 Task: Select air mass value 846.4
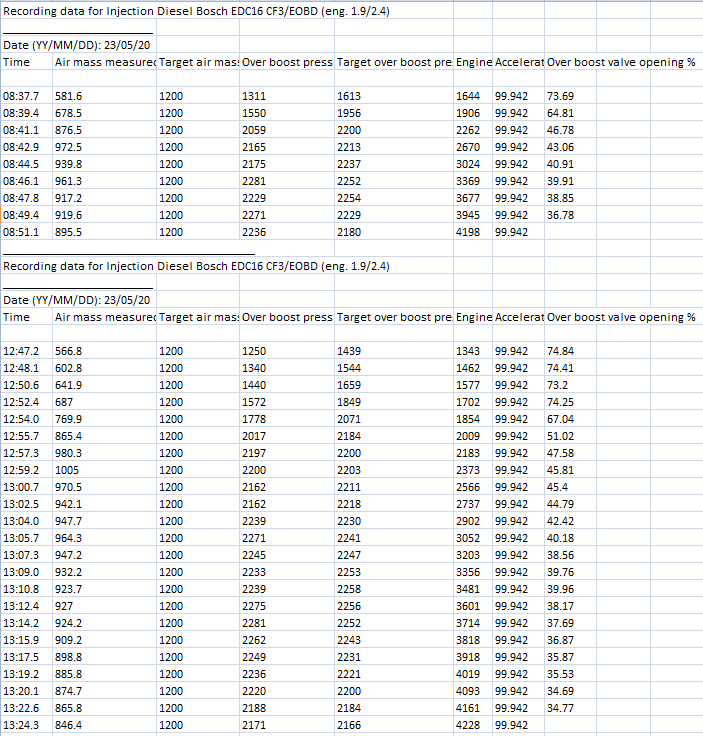click(x=69, y=725)
